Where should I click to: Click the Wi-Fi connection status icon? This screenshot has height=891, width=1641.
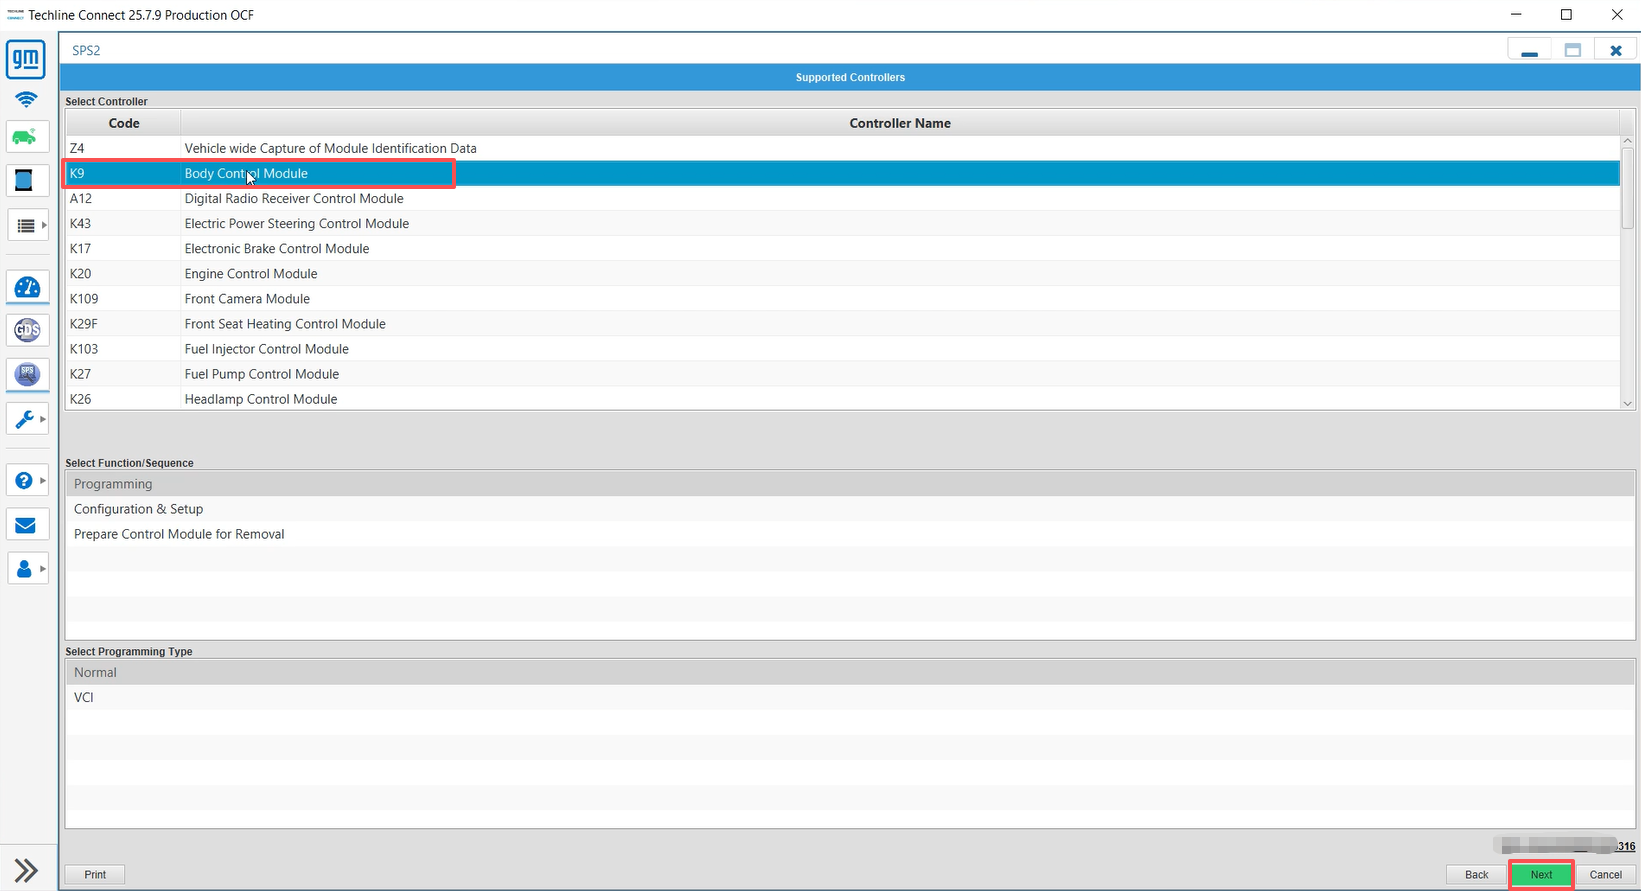click(26, 100)
